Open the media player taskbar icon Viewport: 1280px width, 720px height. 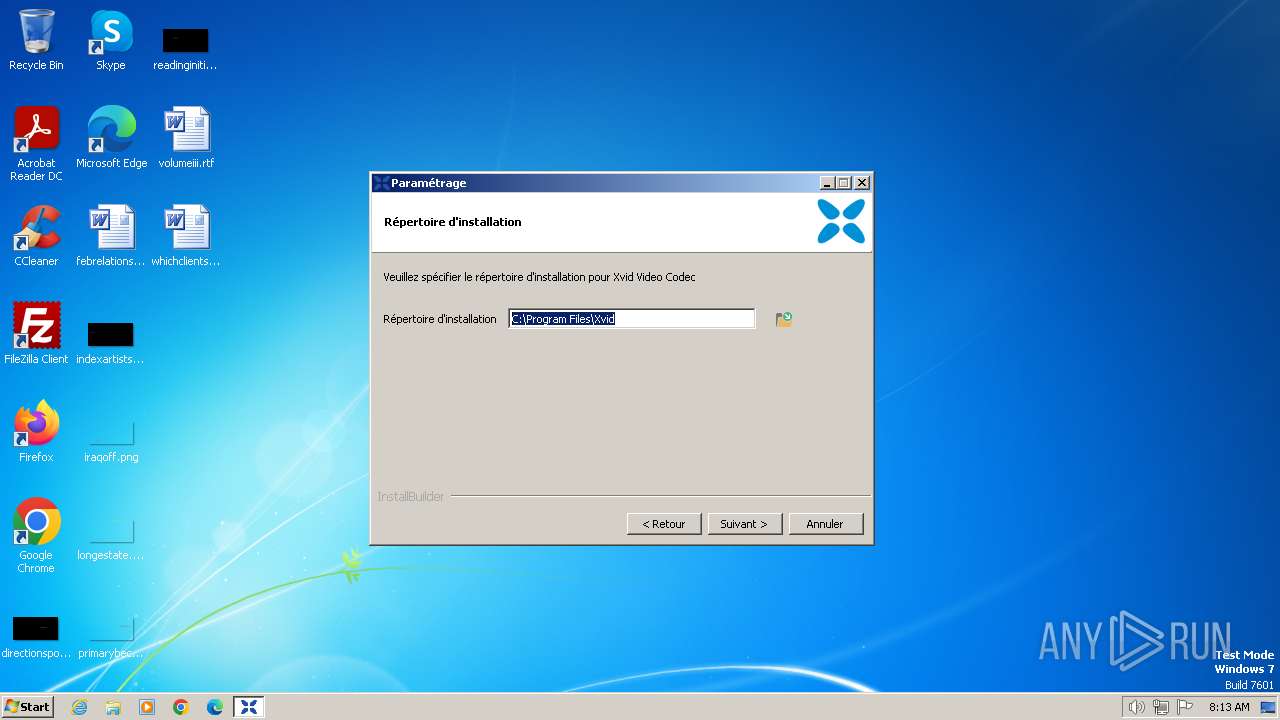point(147,707)
